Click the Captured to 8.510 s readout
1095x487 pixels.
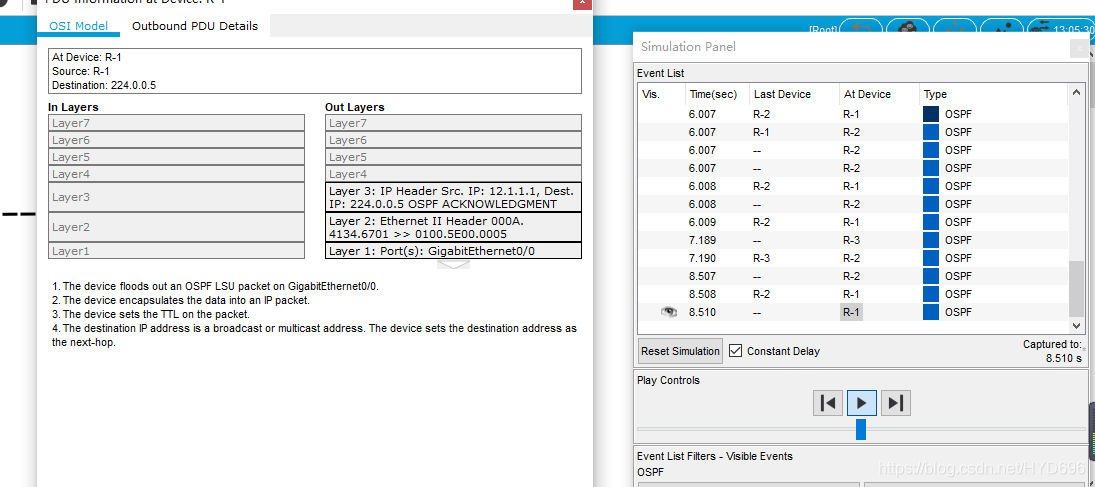[x=1052, y=351]
